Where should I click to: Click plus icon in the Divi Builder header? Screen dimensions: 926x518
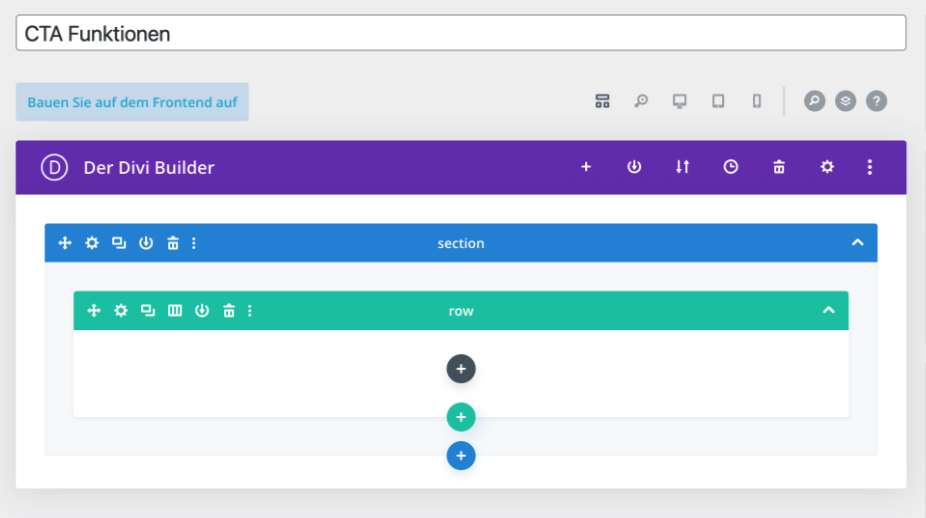(586, 167)
